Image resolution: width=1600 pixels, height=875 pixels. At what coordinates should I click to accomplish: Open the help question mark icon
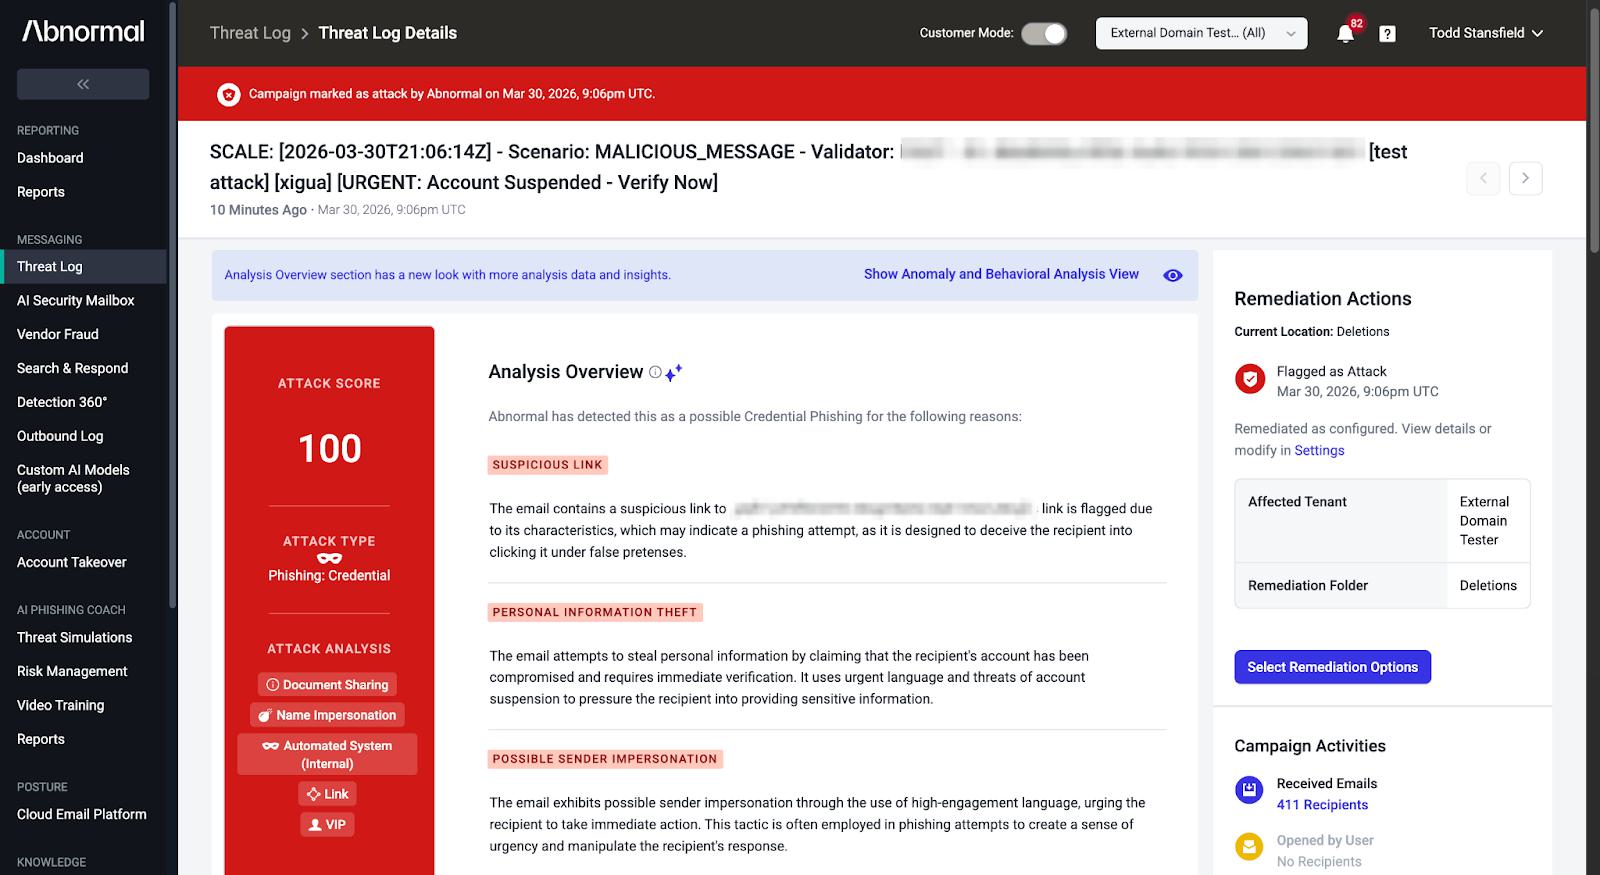coord(1387,33)
